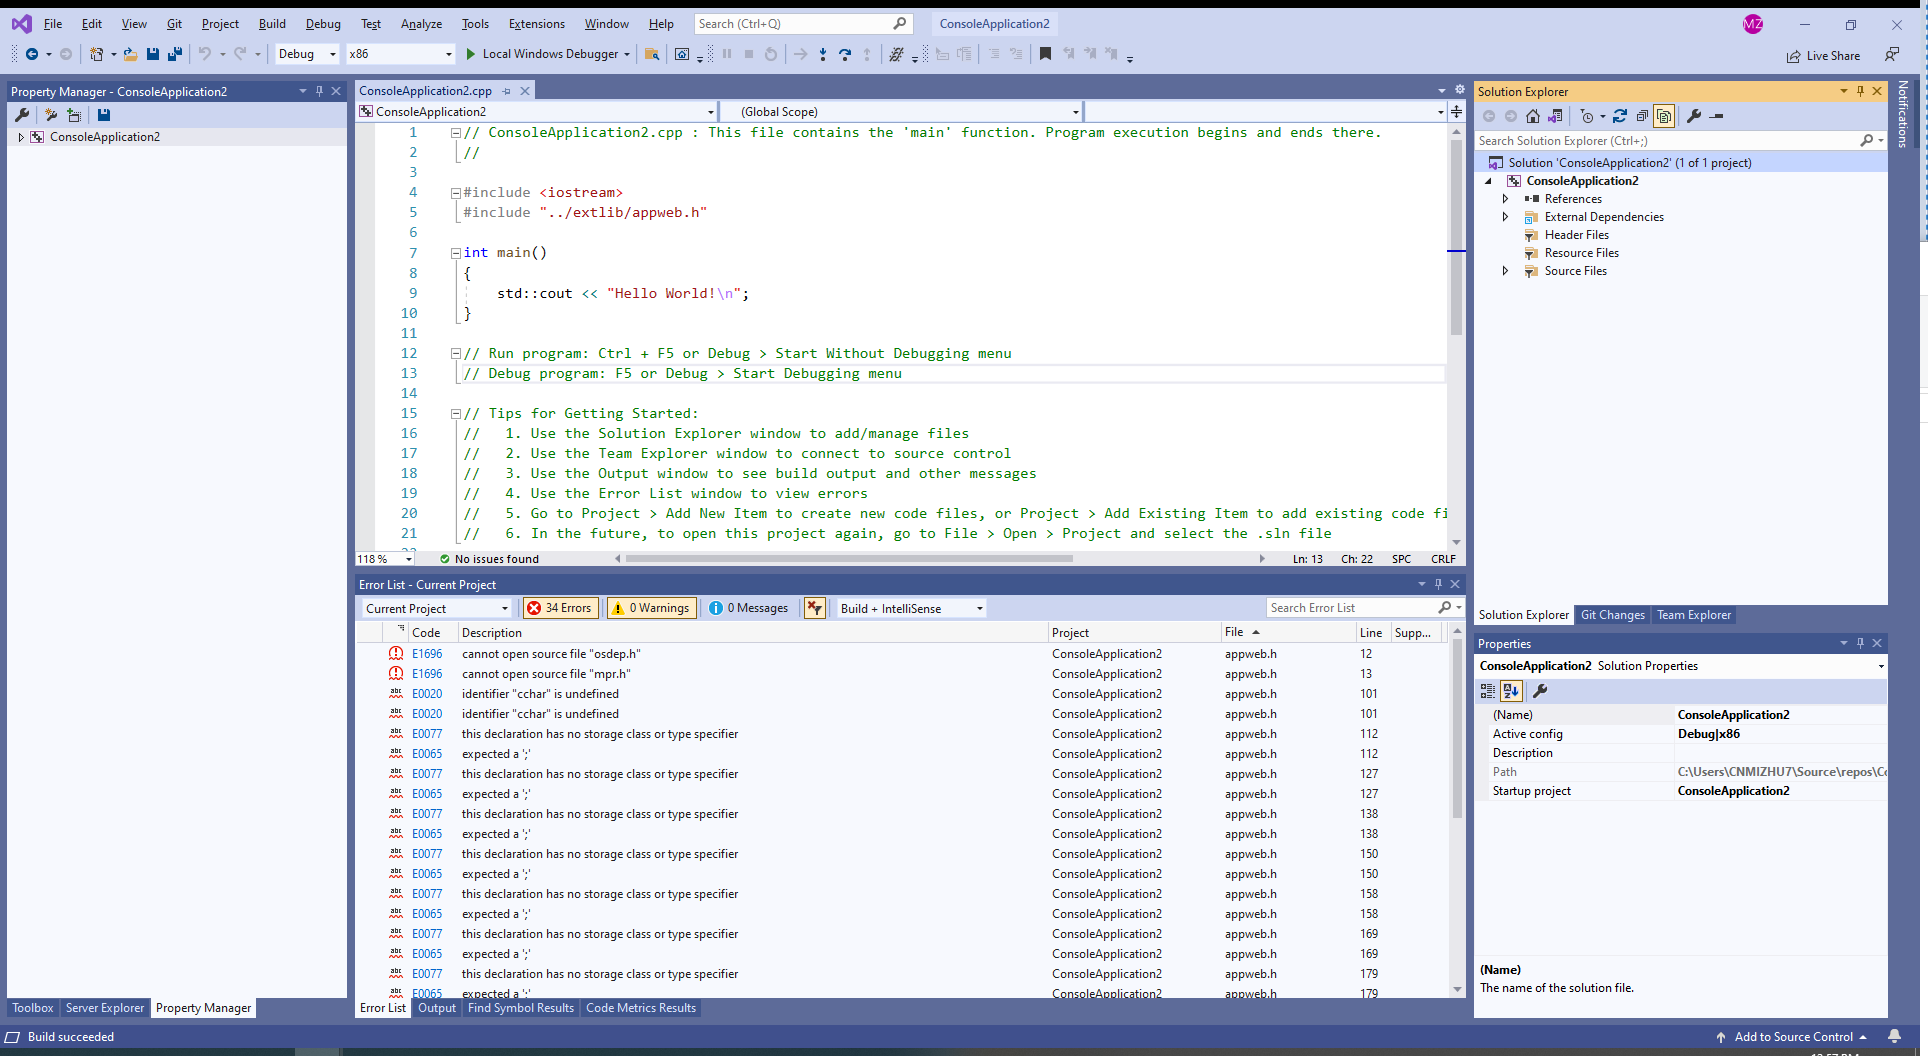Click the single-disk Save icon in main toolbar
The height and width of the screenshot is (1056, 1928).
(x=153, y=54)
